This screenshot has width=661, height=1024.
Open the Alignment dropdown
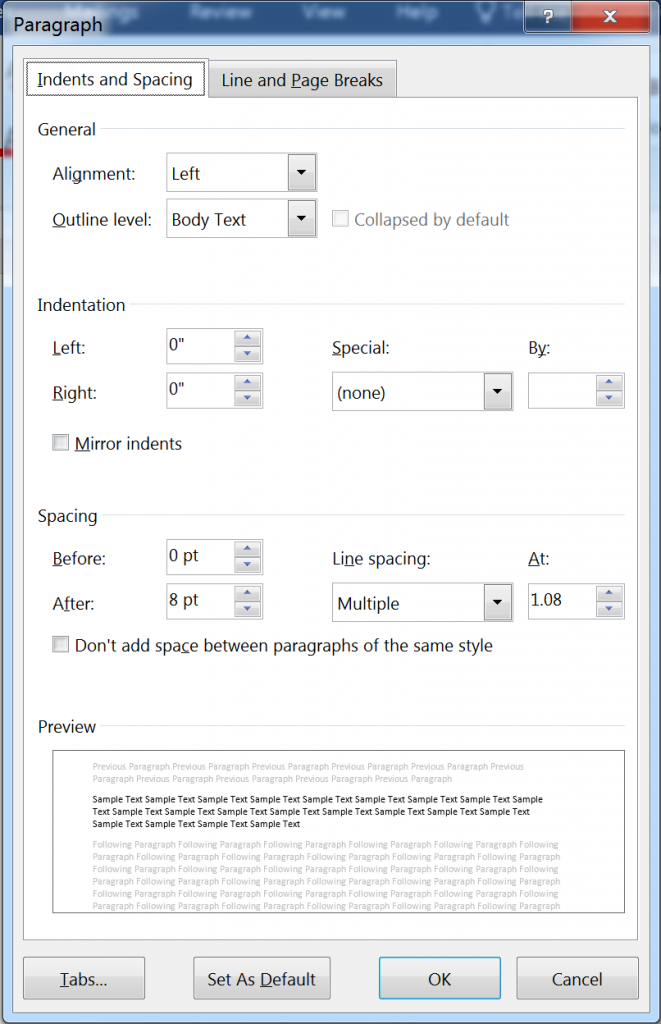click(302, 172)
